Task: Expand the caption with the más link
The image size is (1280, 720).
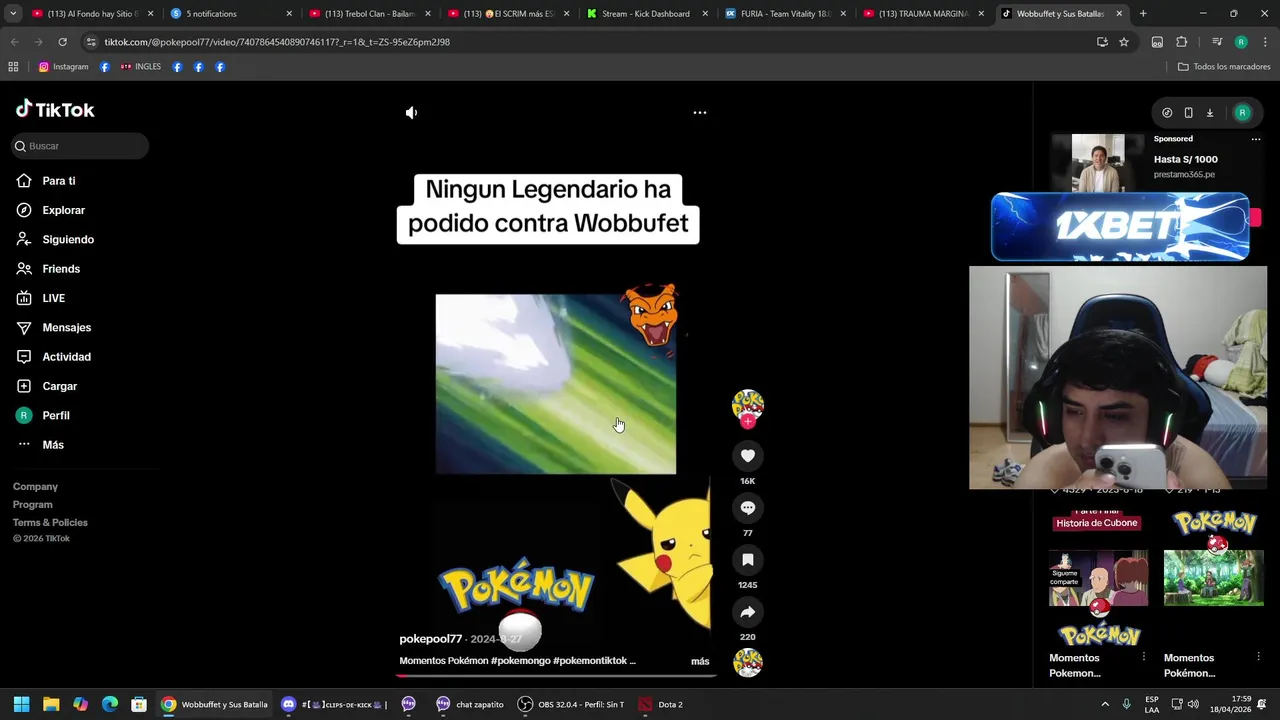Action: [x=700, y=661]
